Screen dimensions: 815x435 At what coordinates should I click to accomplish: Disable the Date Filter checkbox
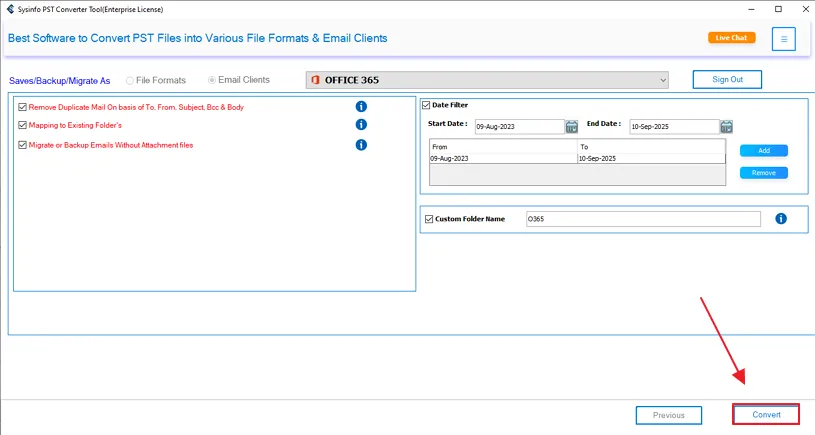click(426, 105)
